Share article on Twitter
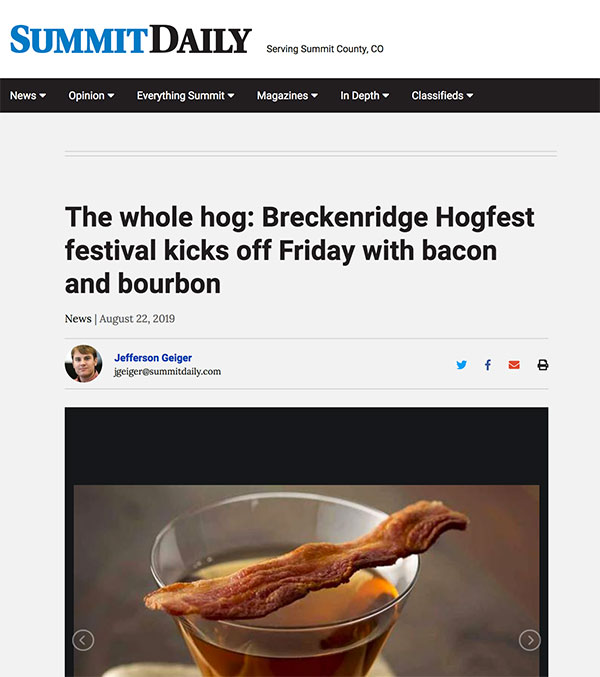 (x=461, y=365)
